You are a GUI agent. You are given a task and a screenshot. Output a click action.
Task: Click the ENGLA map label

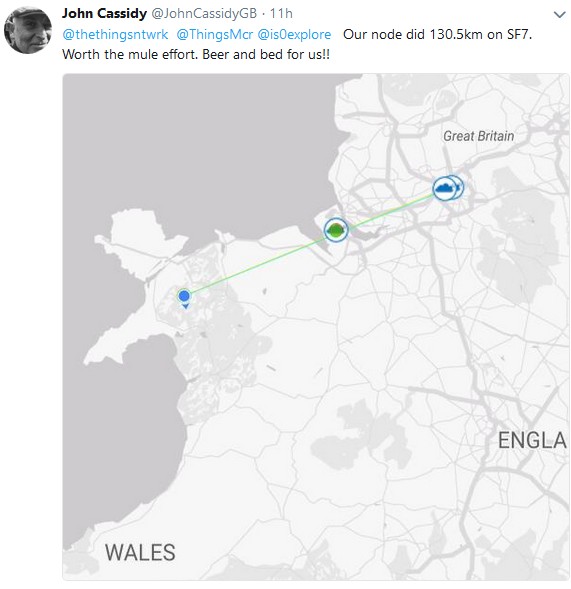point(532,440)
